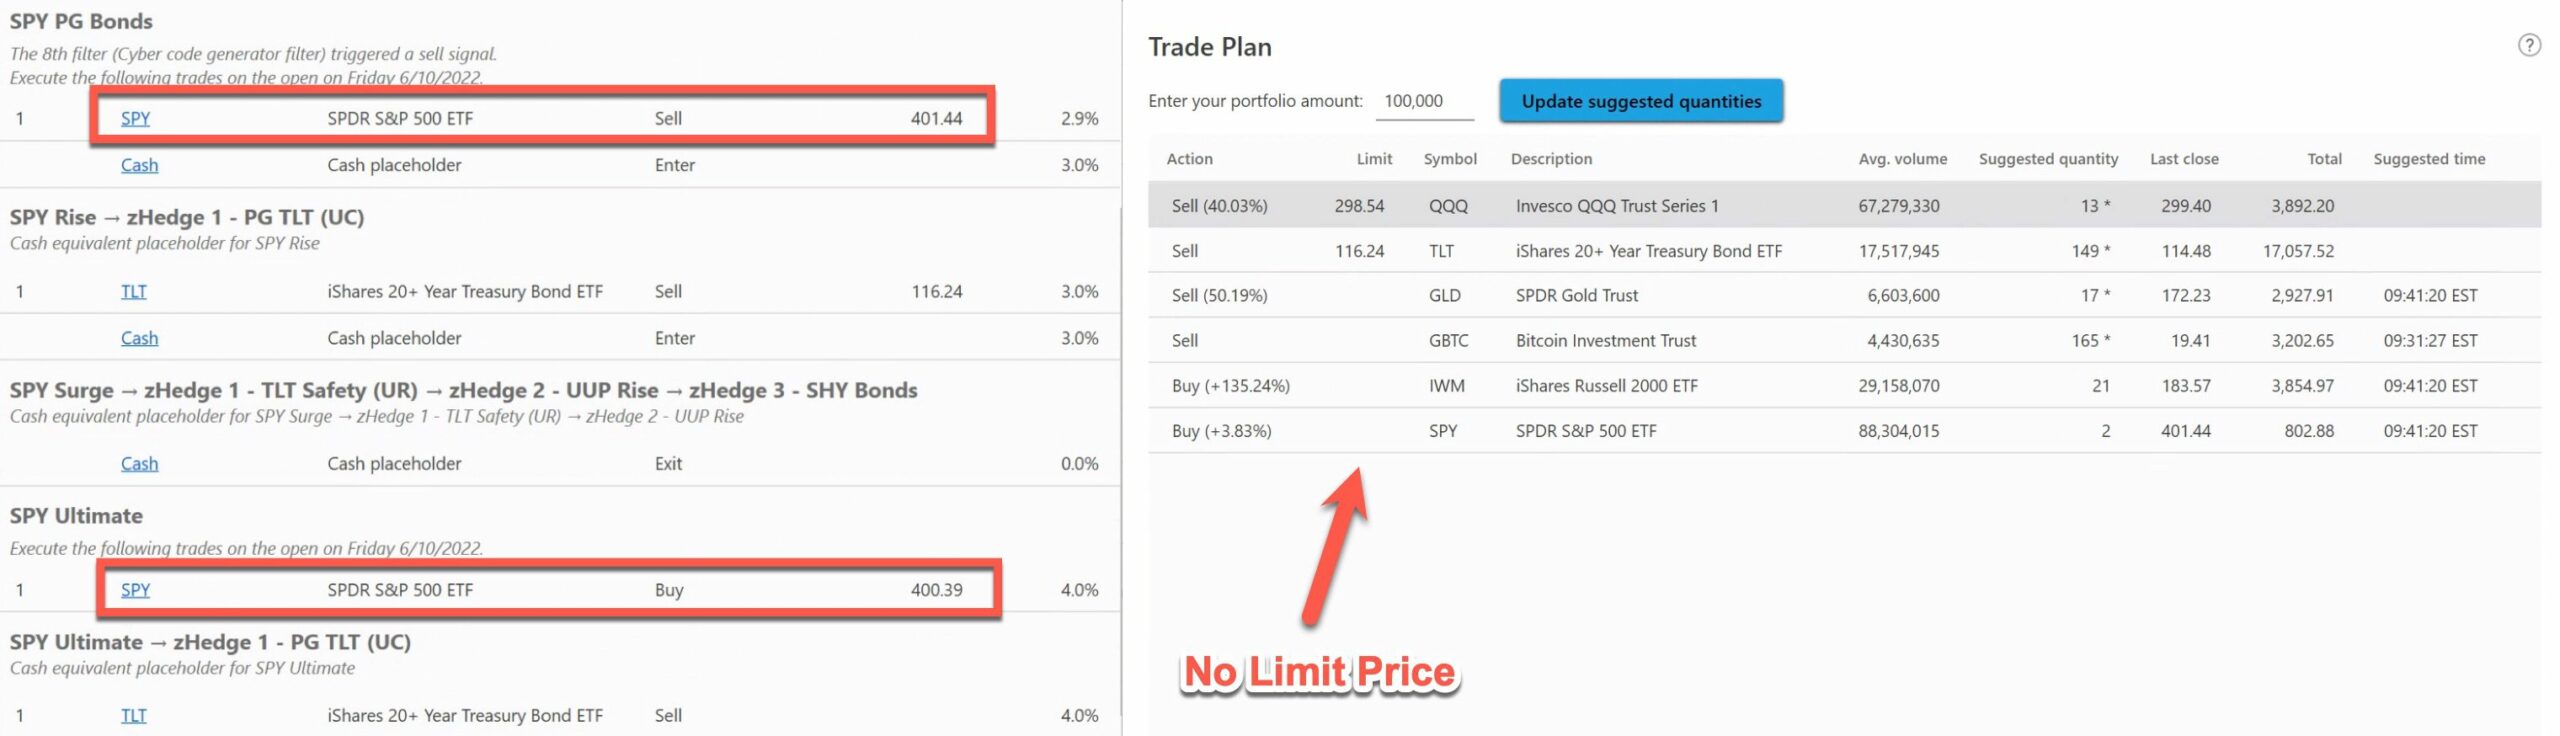Sort trade plan by Action column header
Screen dimensions: 2560x736
(x=1189, y=159)
